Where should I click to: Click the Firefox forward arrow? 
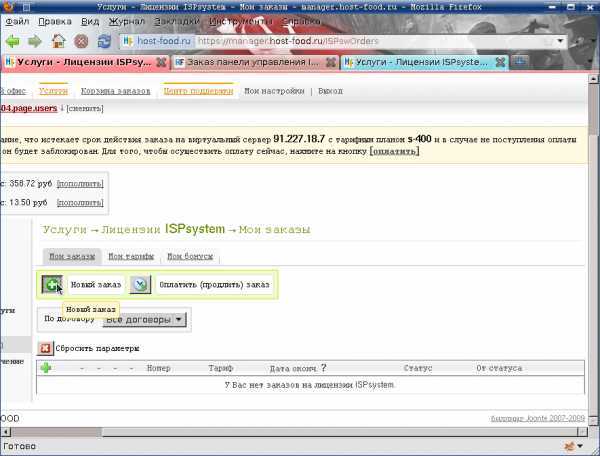pos(36,41)
